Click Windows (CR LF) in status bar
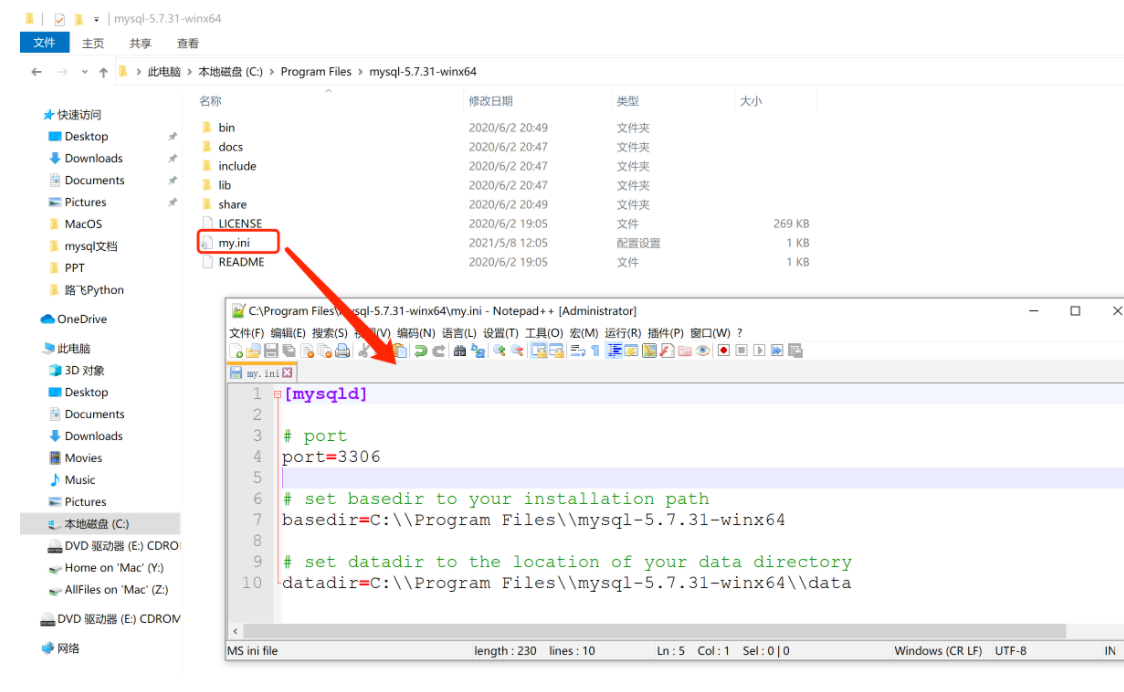 coord(938,651)
